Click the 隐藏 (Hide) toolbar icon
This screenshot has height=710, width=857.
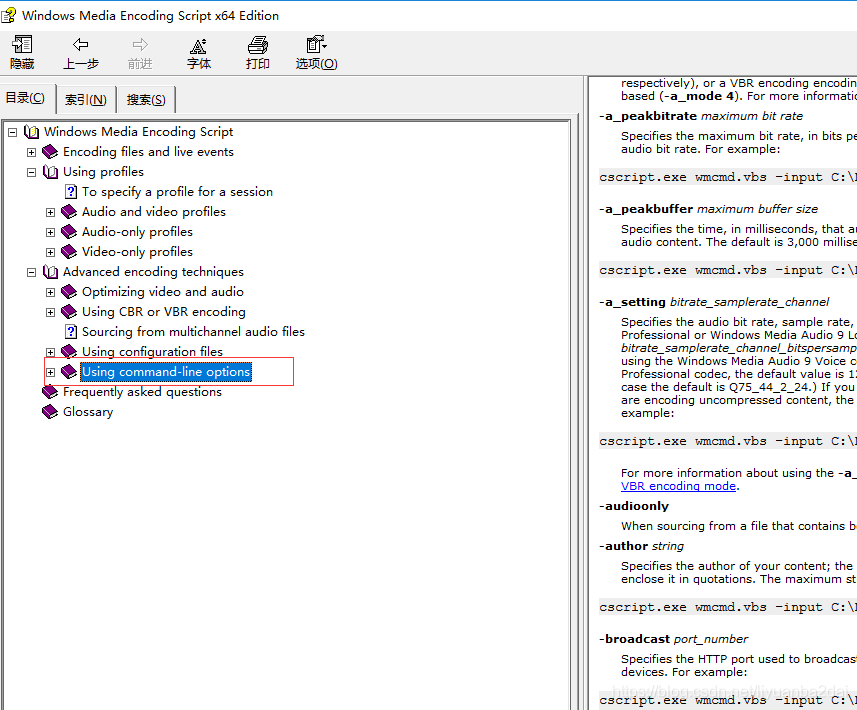pos(22,44)
